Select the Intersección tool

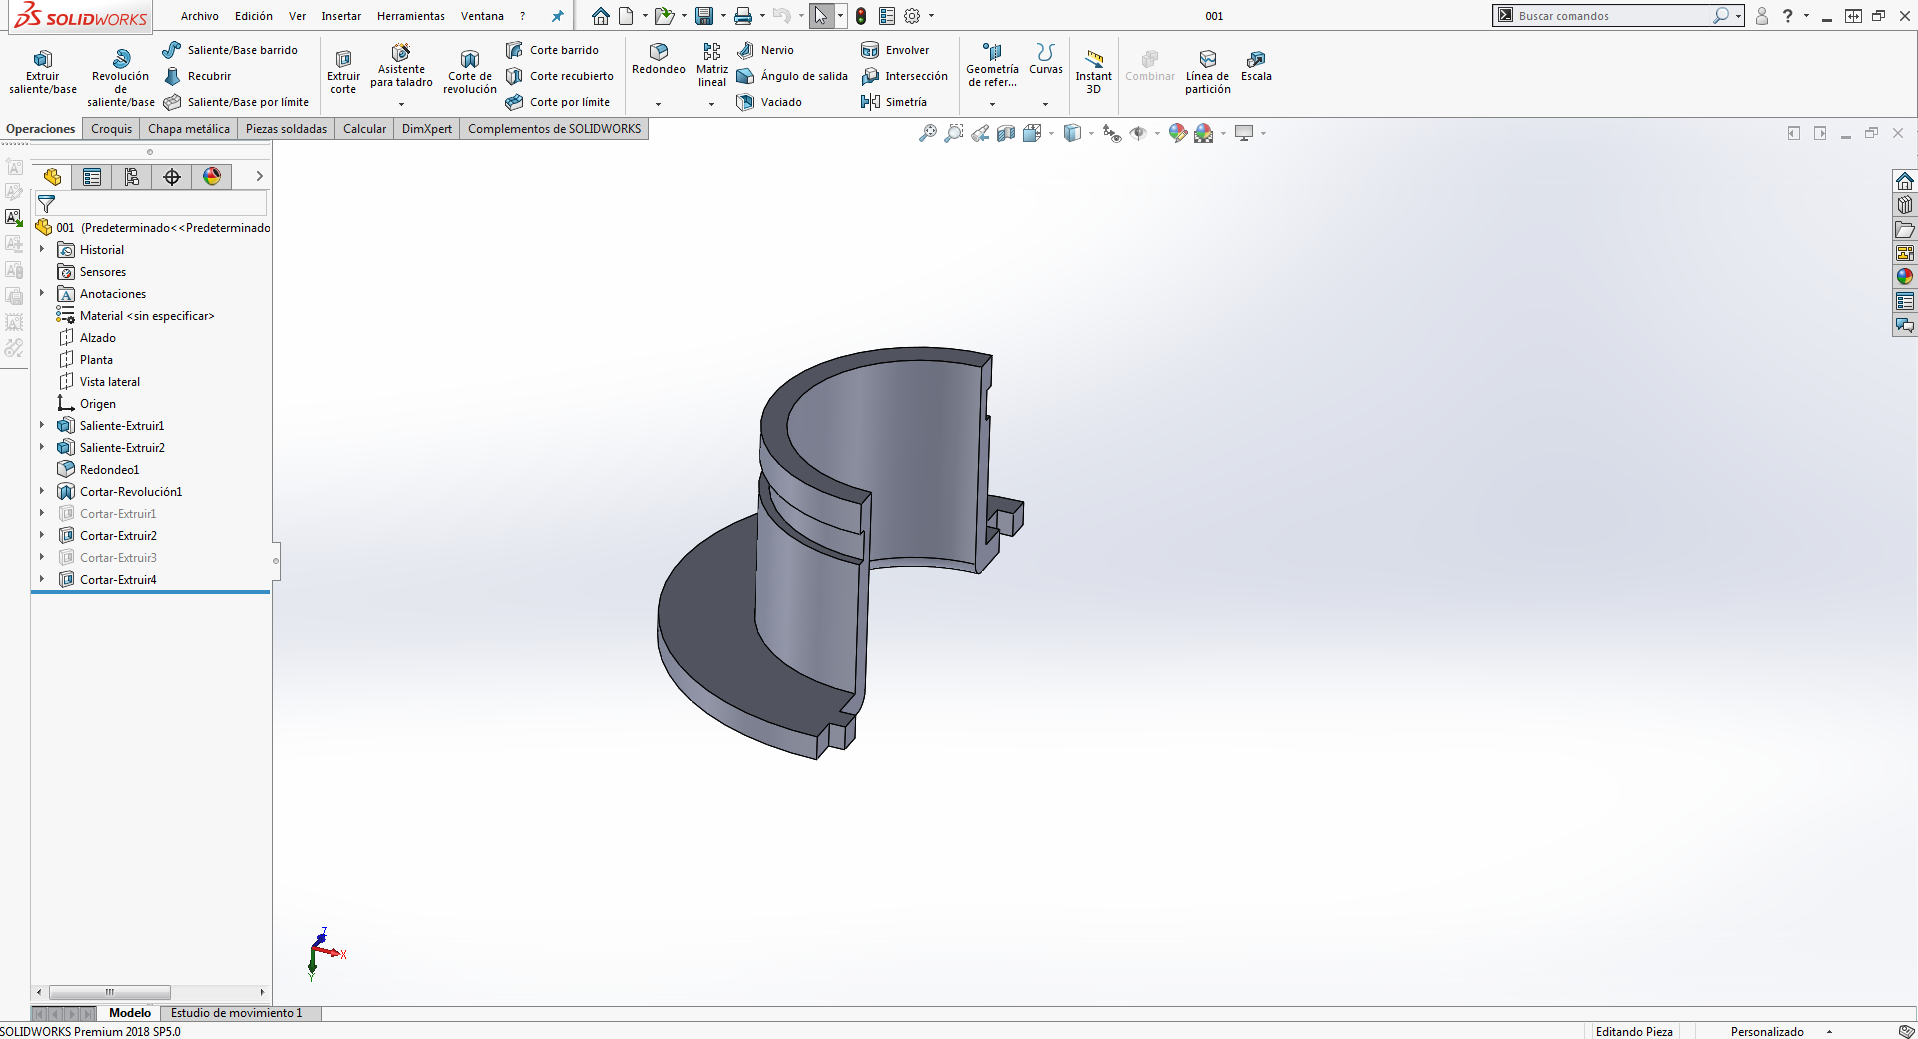tap(904, 76)
